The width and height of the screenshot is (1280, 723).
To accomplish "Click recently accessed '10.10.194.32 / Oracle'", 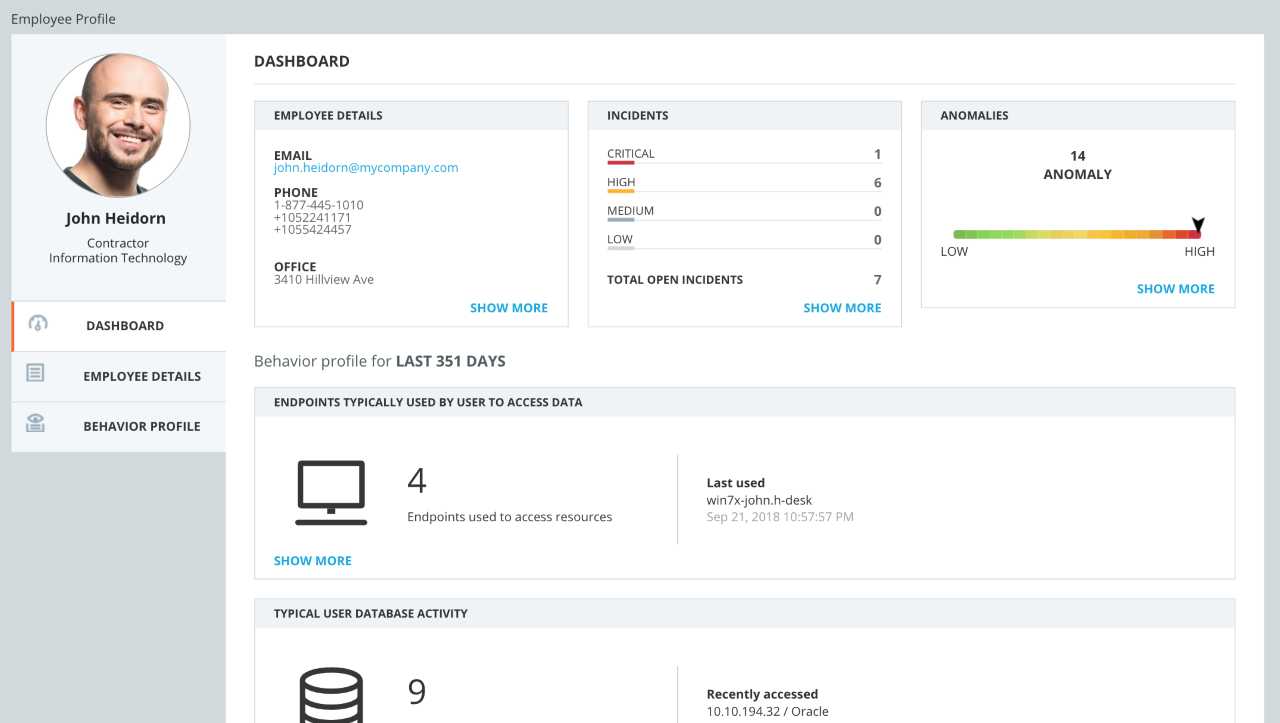I will (767, 712).
